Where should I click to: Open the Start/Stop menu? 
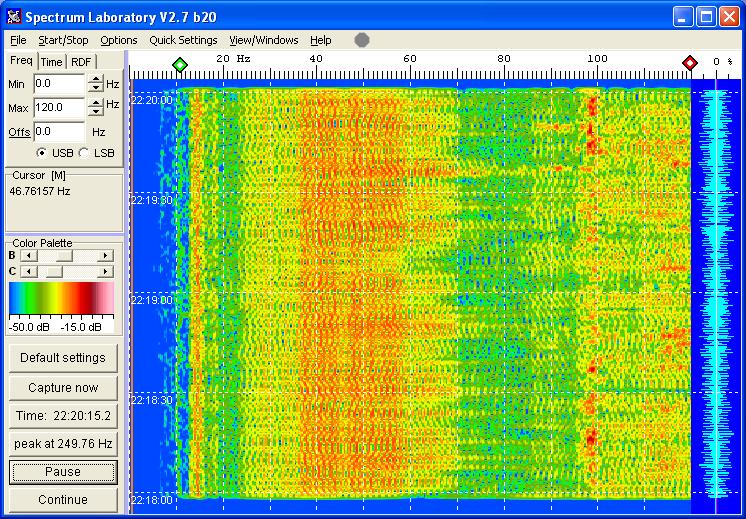point(63,40)
